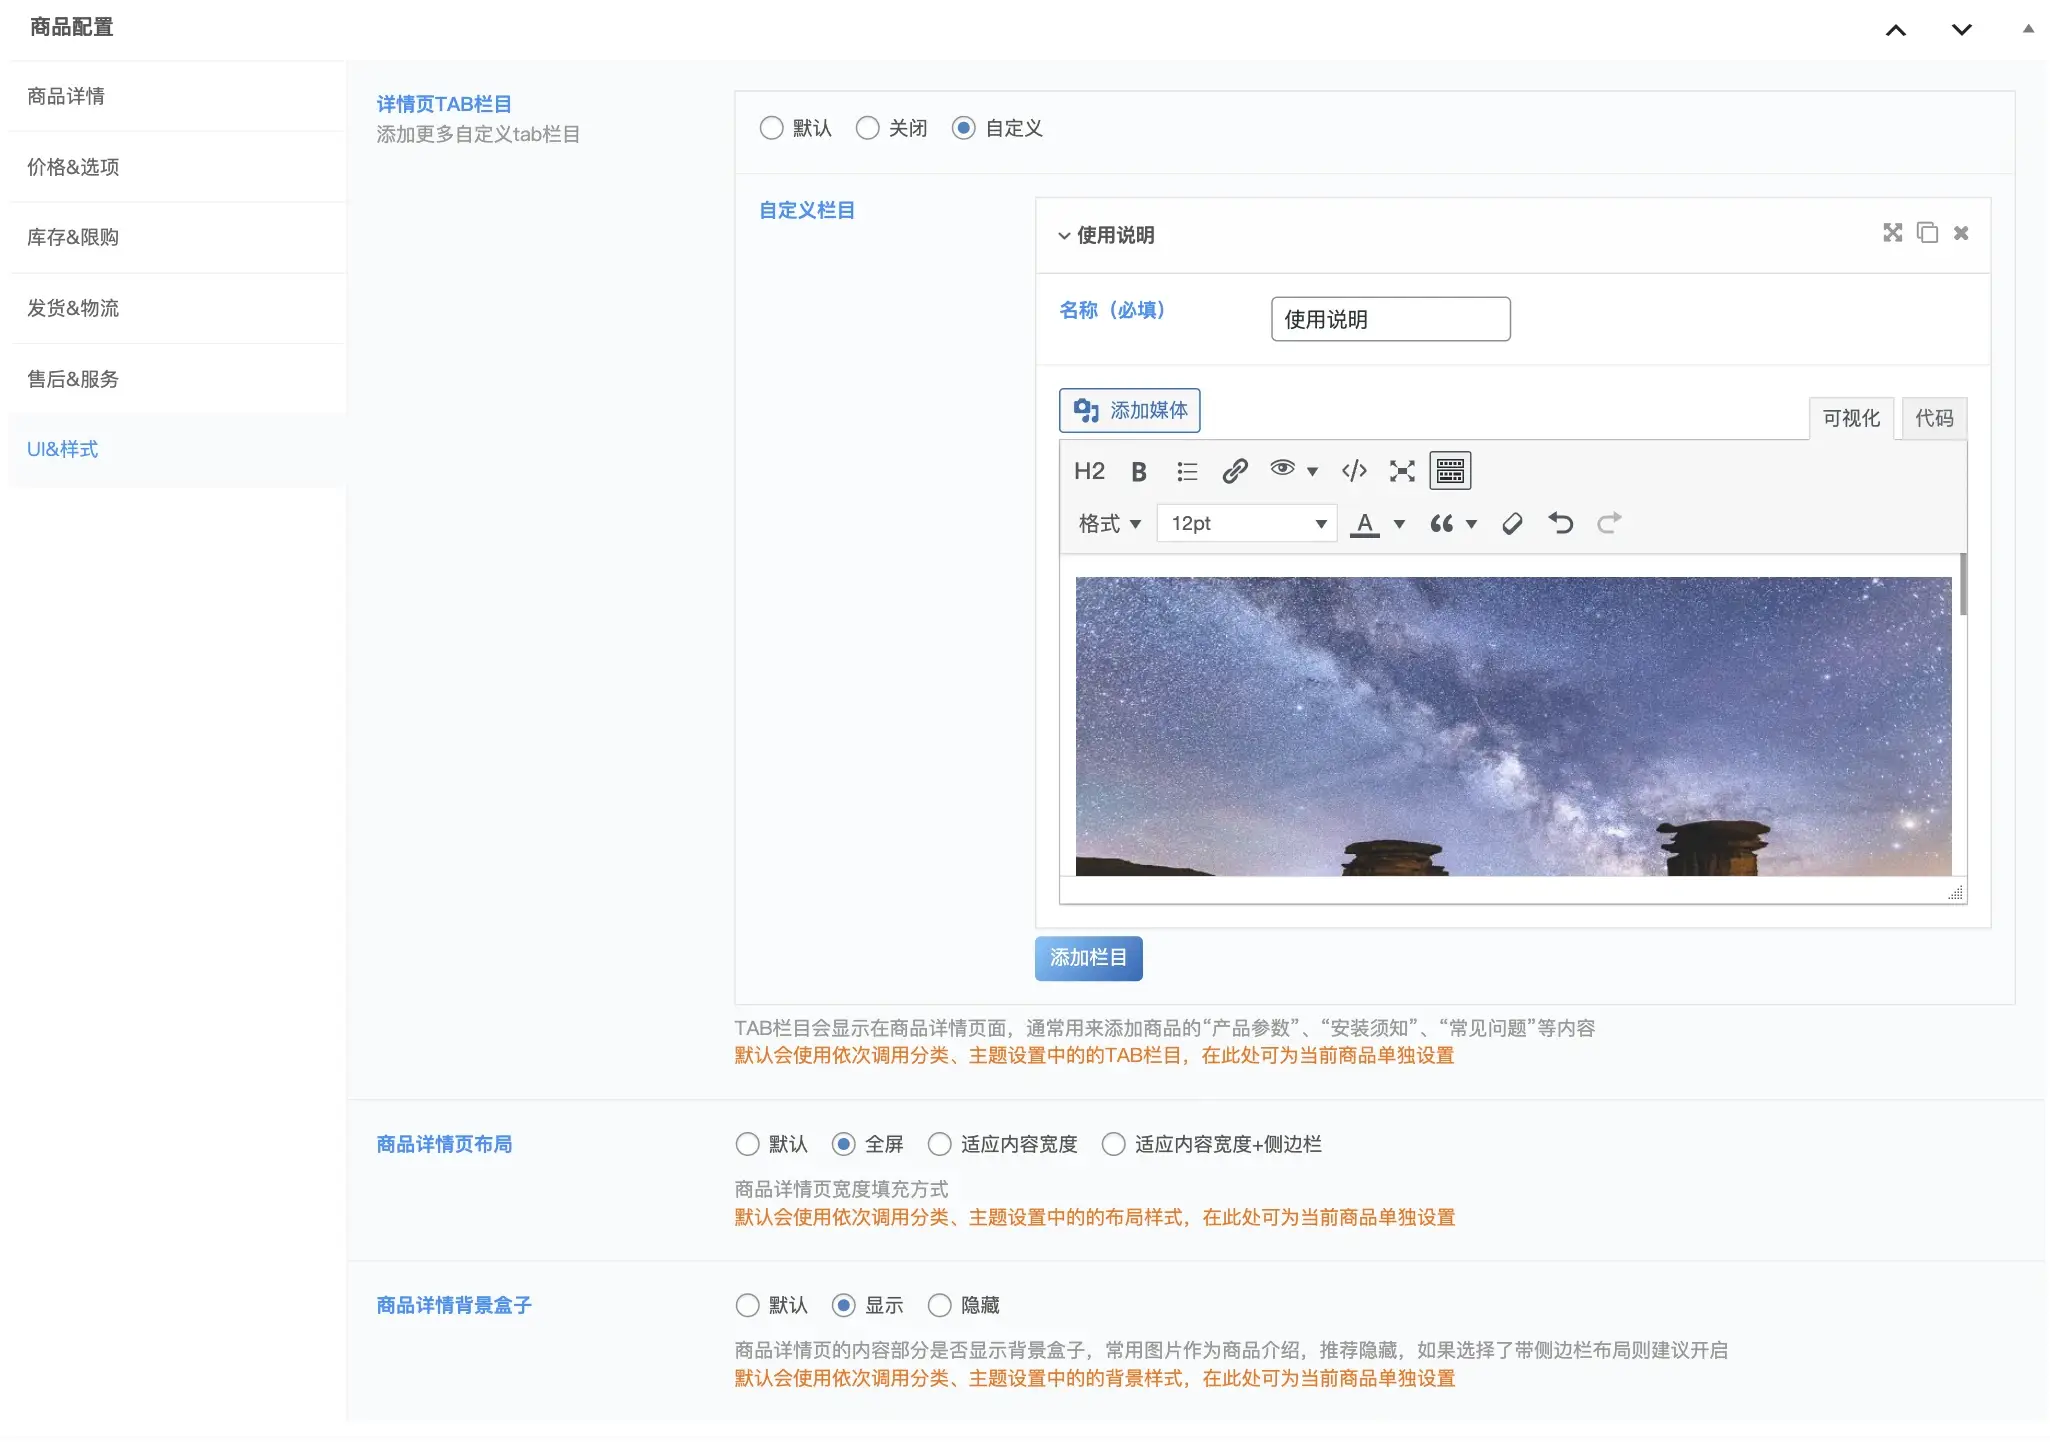Open the source code view icon
Viewport: 2050px width, 1450px height.
[1353, 470]
